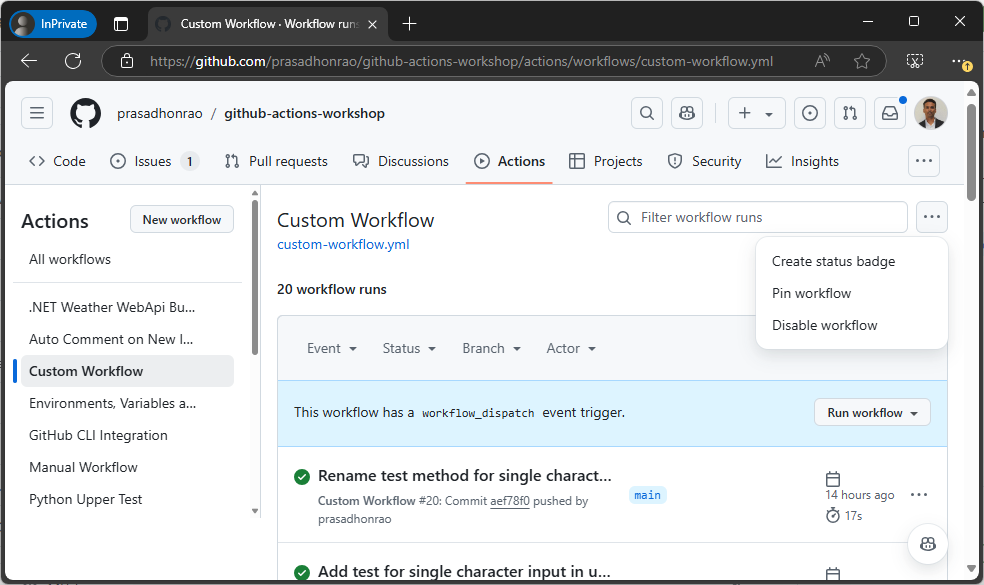The height and width of the screenshot is (585, 984).
Task: Reload the page with the refresh icon
Action: click(x=73, y=61)
